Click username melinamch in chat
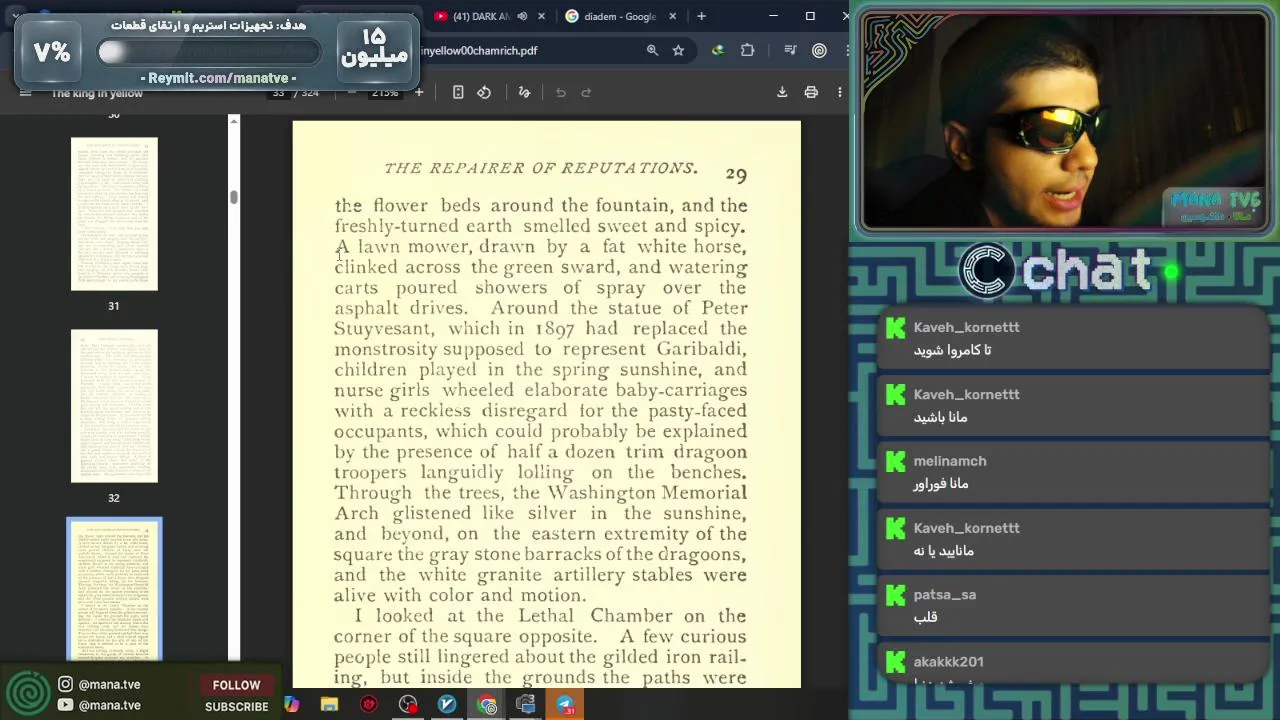 click(950, 461)
